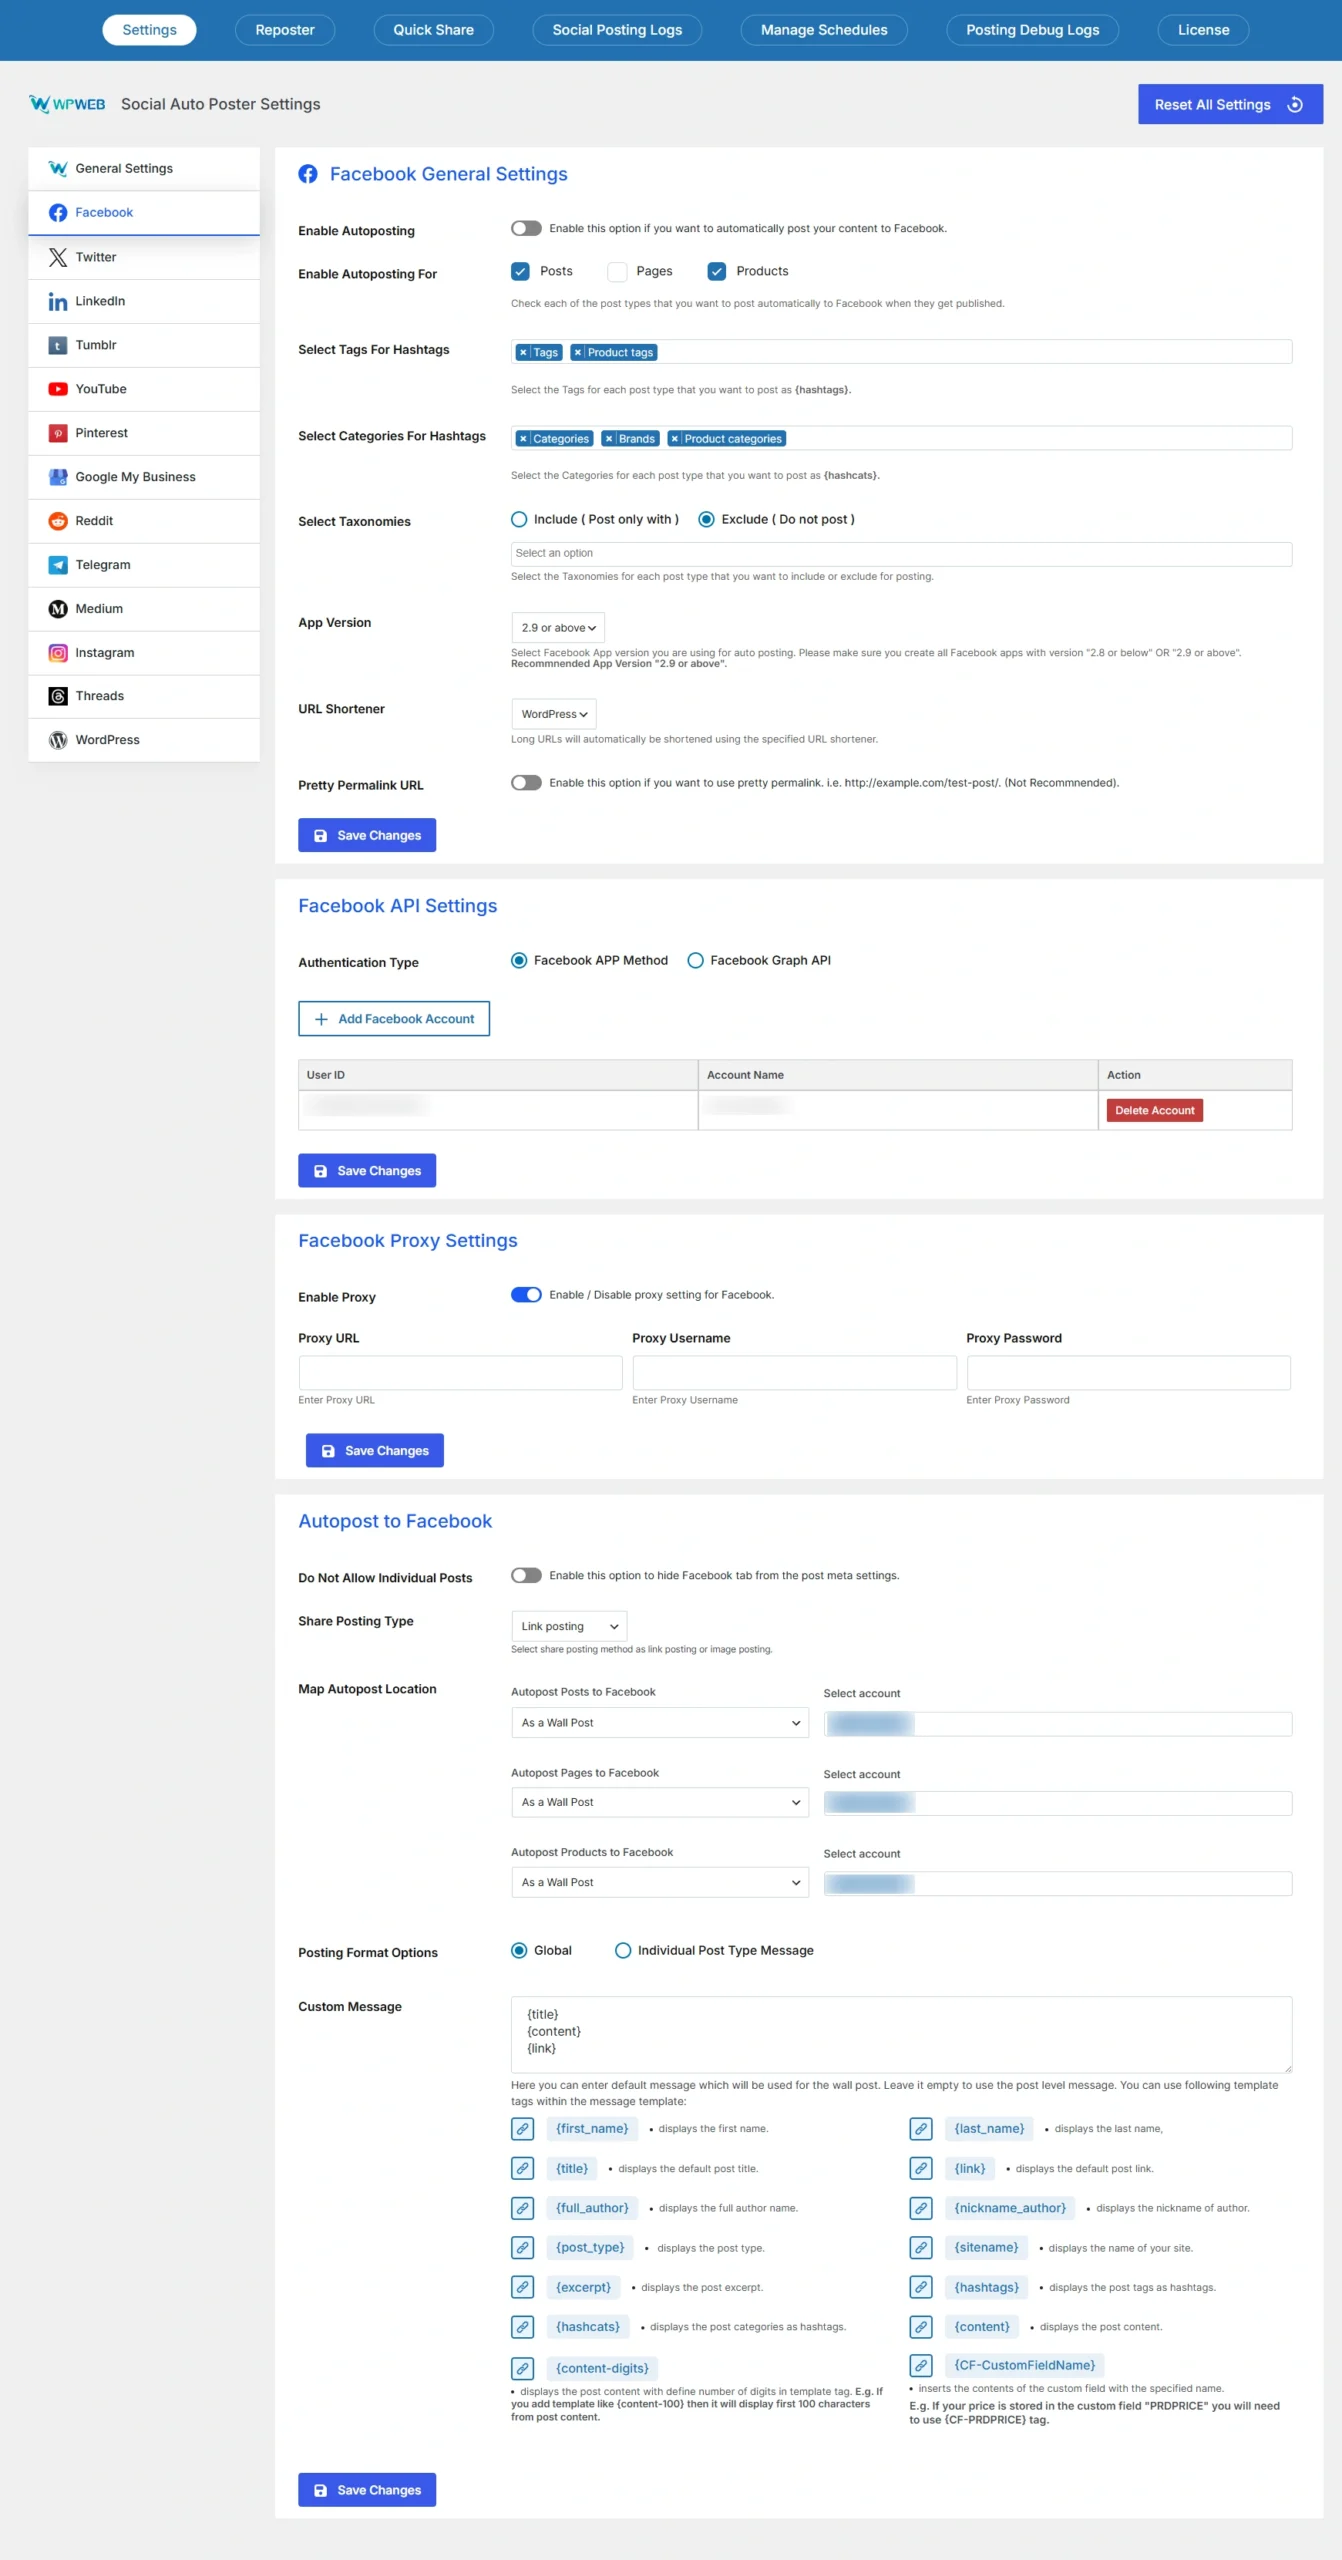Open the Quick Share tab
The image size is (1342, 2560).
(x=434, y=30)
